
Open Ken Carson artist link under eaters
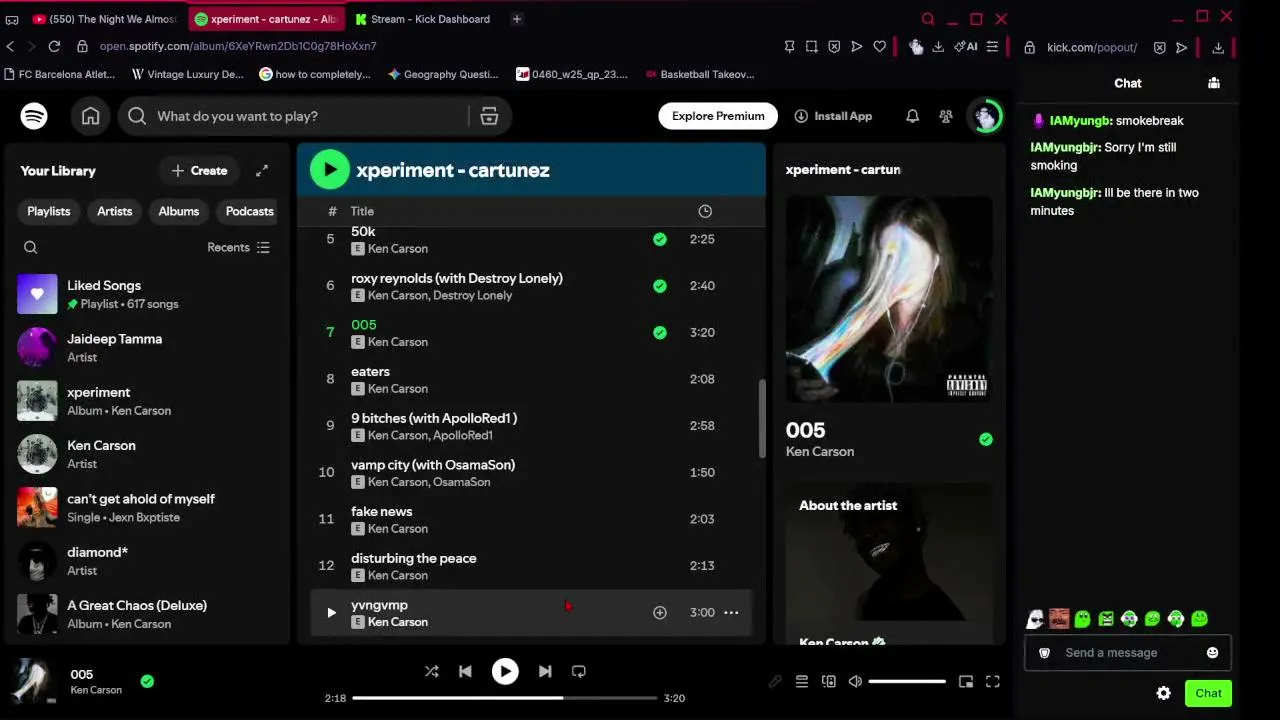[x=398, y=389]
